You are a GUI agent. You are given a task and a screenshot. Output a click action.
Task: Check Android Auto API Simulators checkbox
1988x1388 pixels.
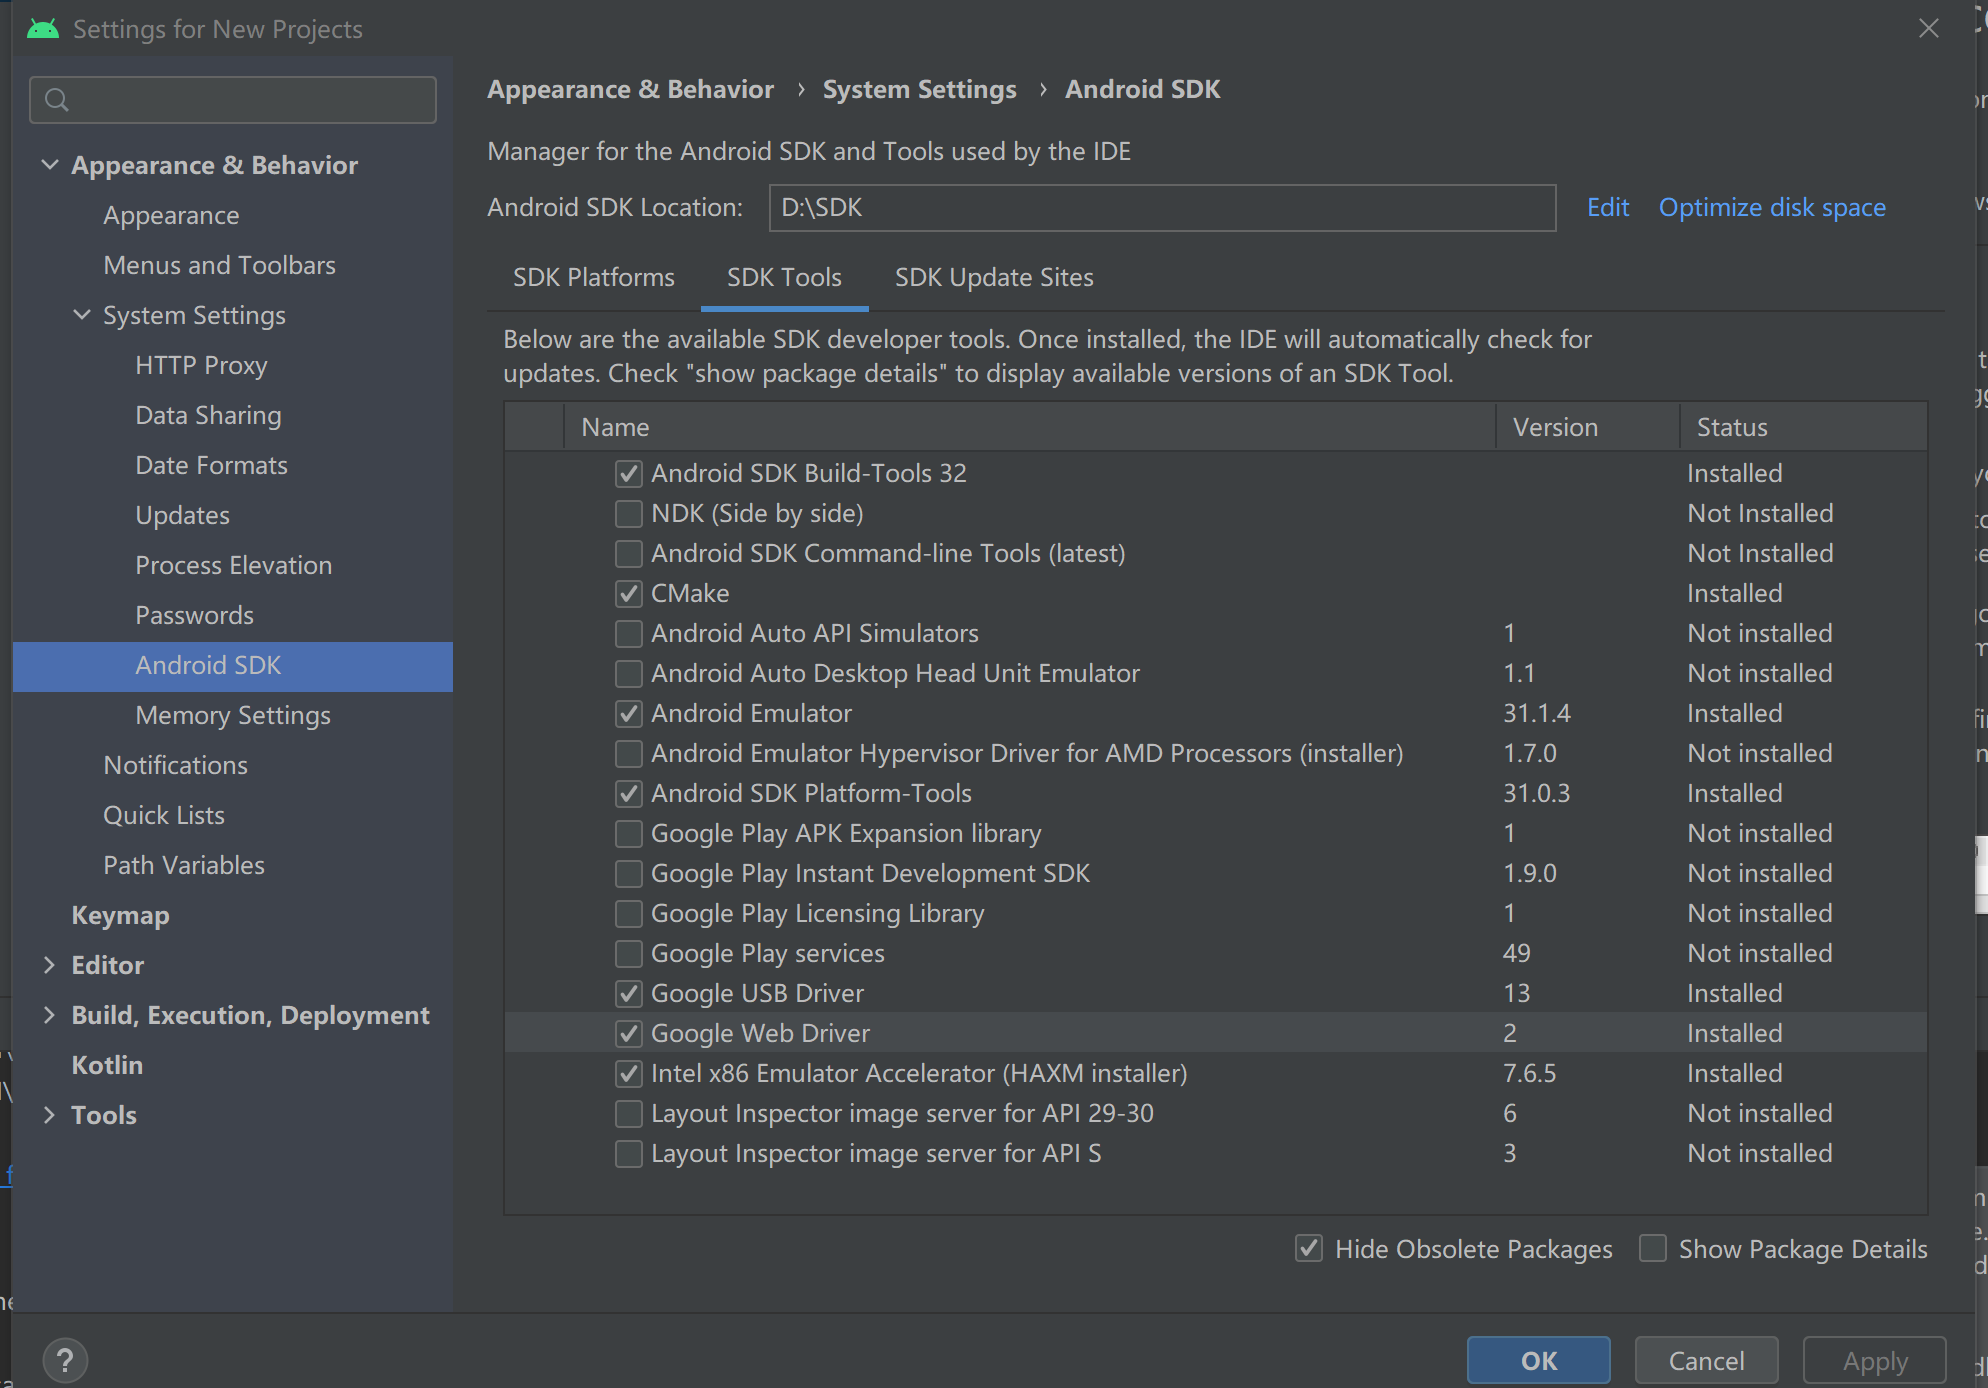(628, 633)
